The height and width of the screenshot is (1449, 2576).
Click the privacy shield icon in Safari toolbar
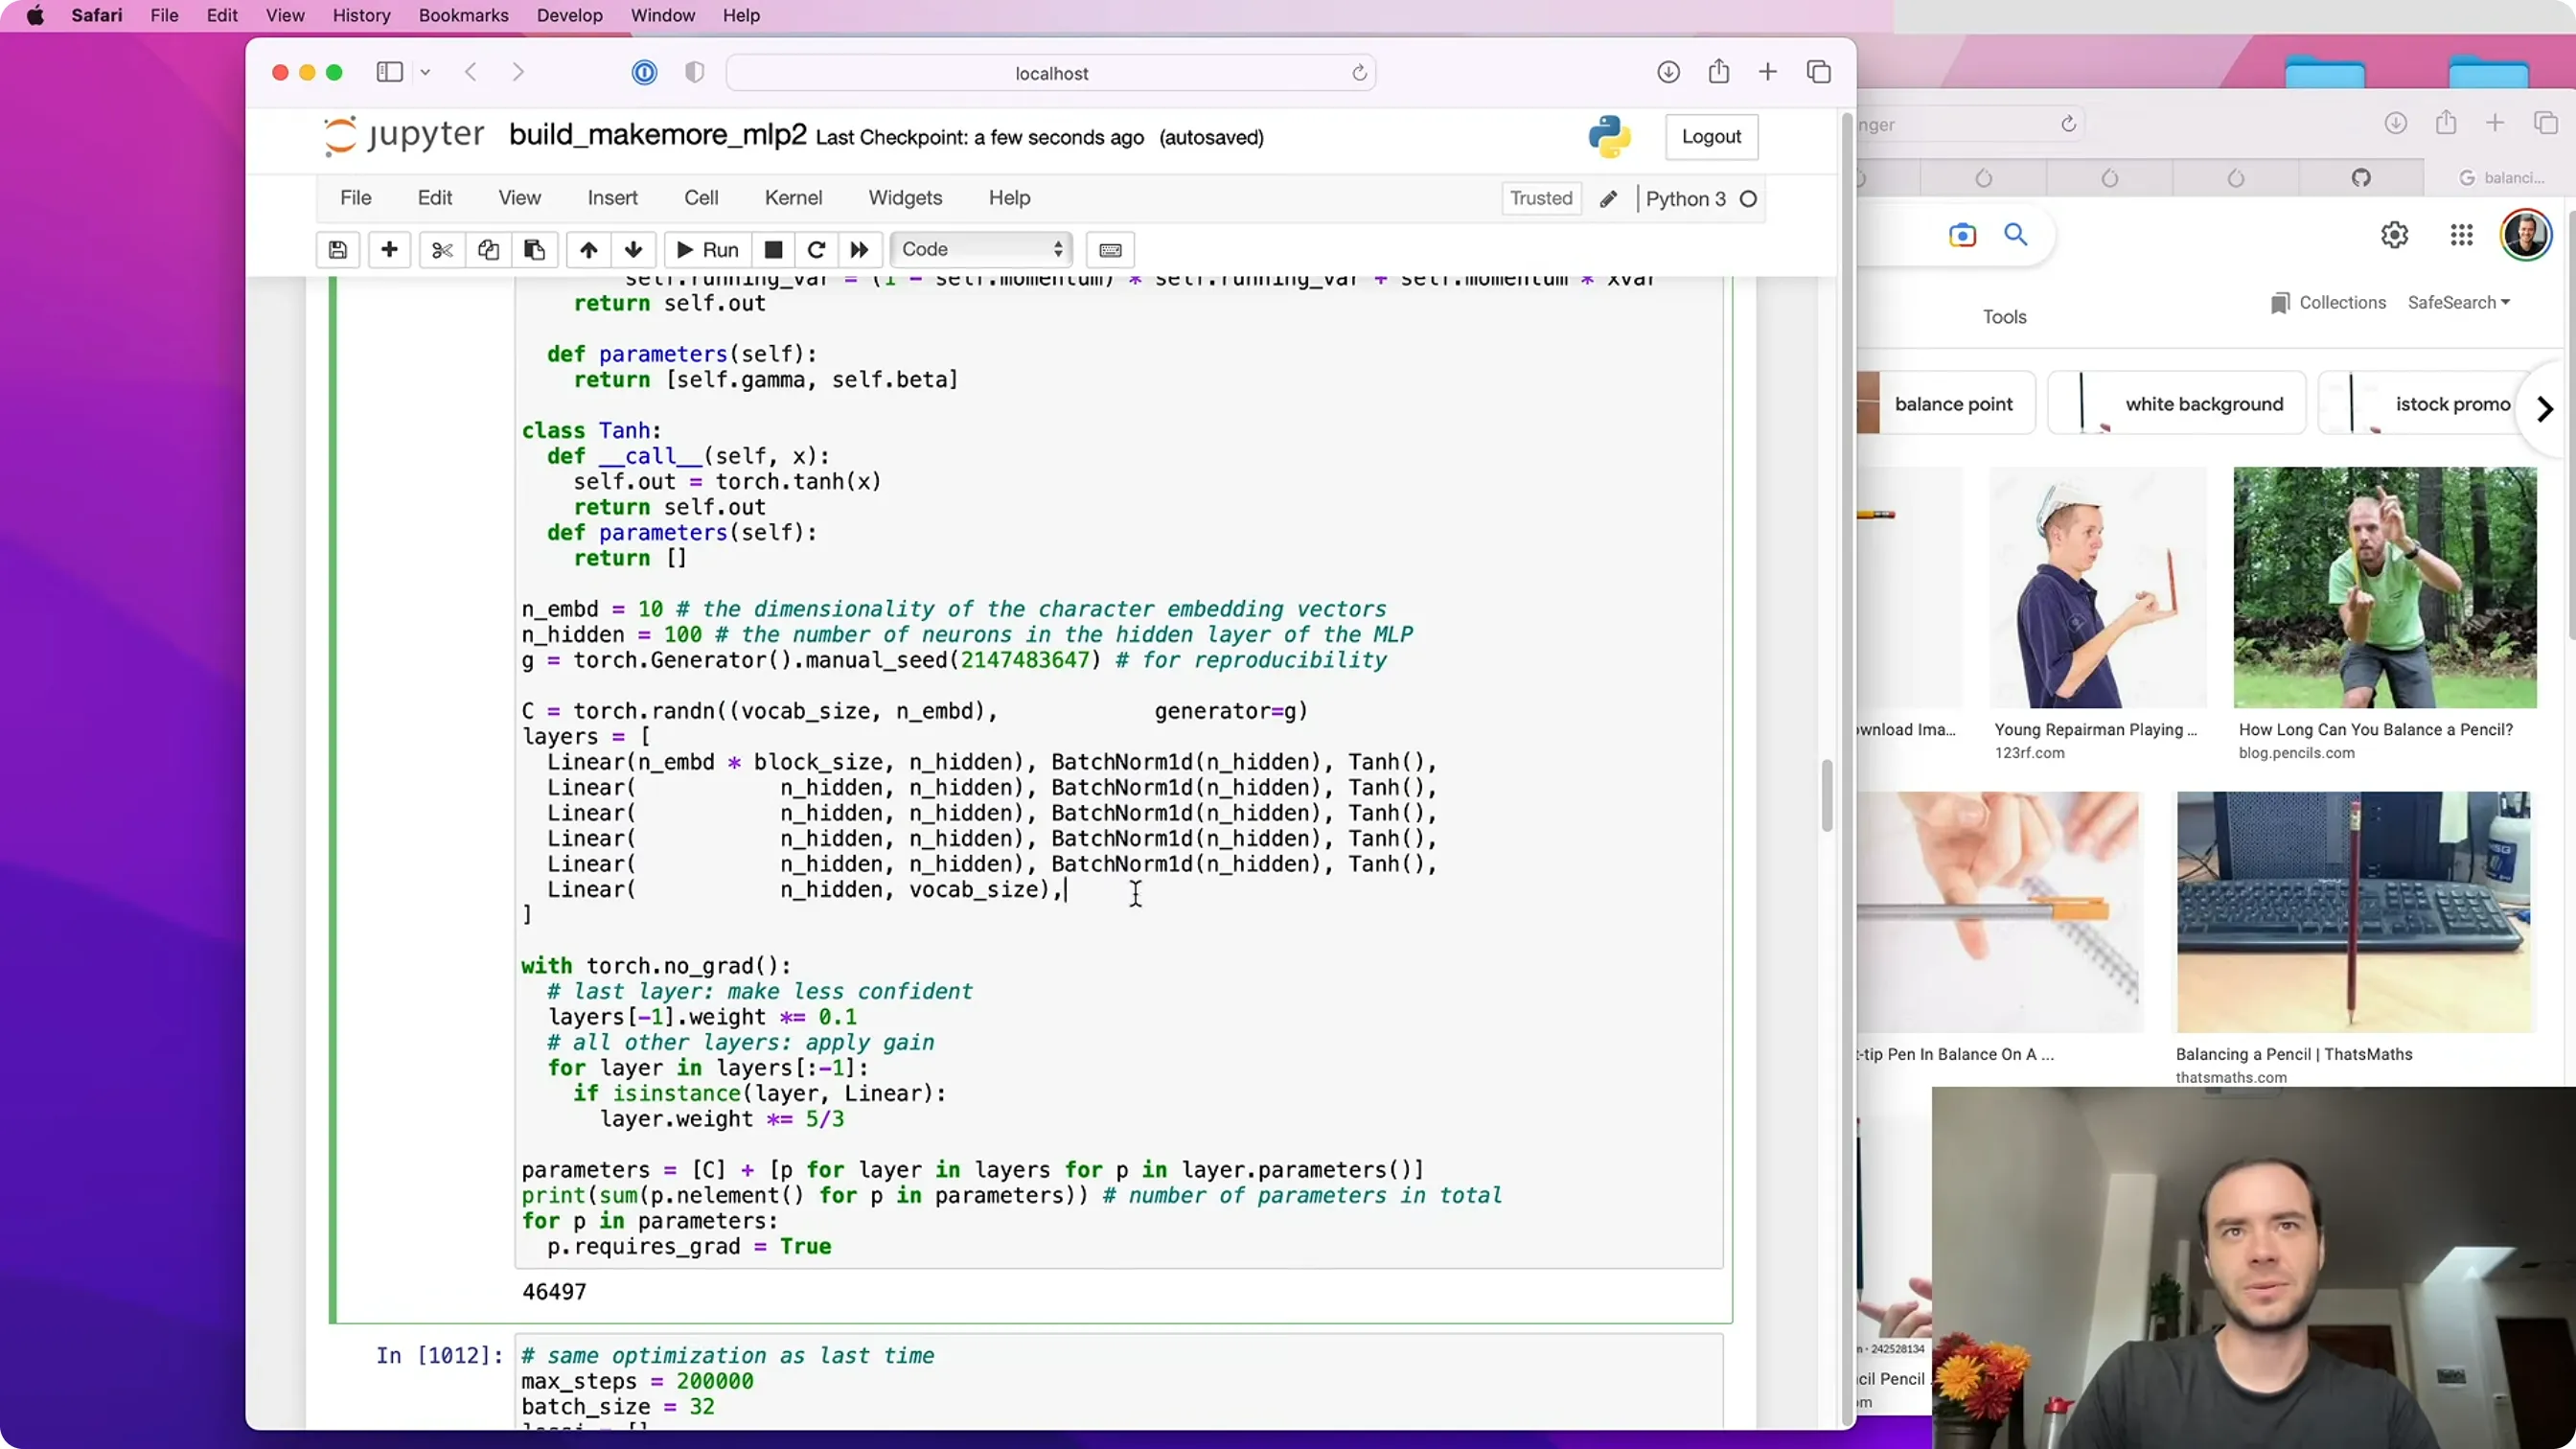[695, 72]
